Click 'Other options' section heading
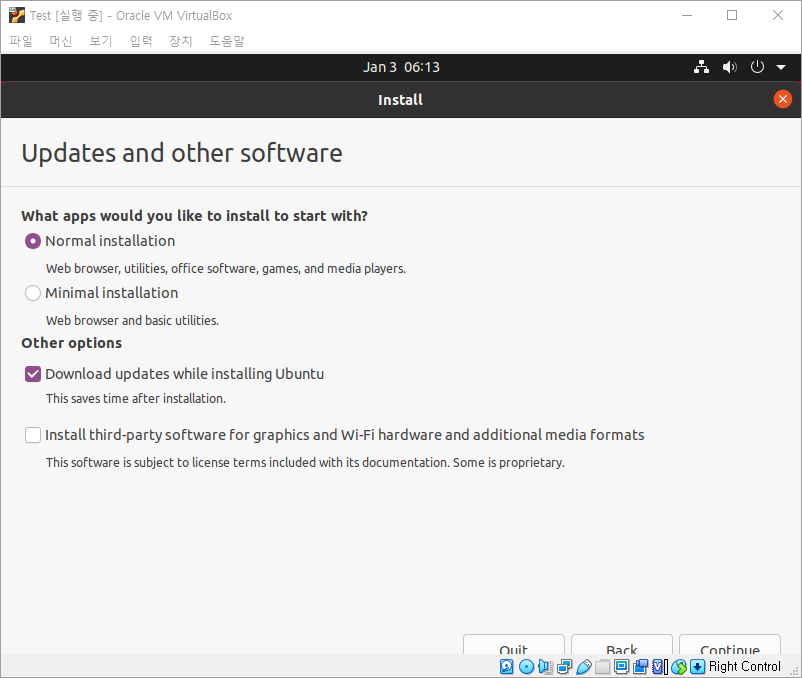The image size is (802, 678). click(72, 343)
